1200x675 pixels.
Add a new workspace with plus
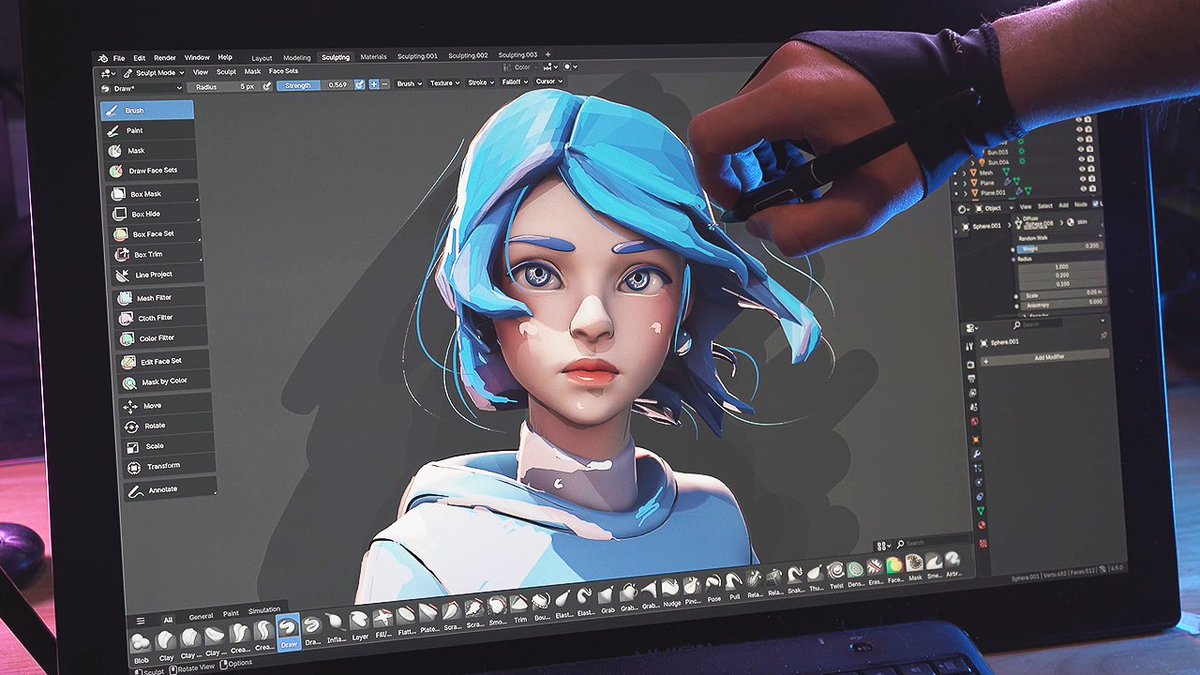coord(548,54)
